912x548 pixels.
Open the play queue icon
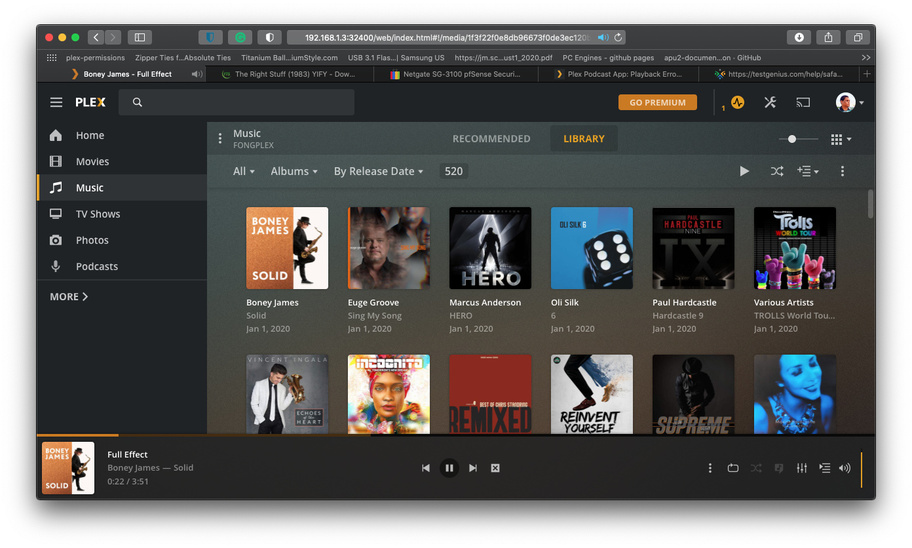click(824, 468)
